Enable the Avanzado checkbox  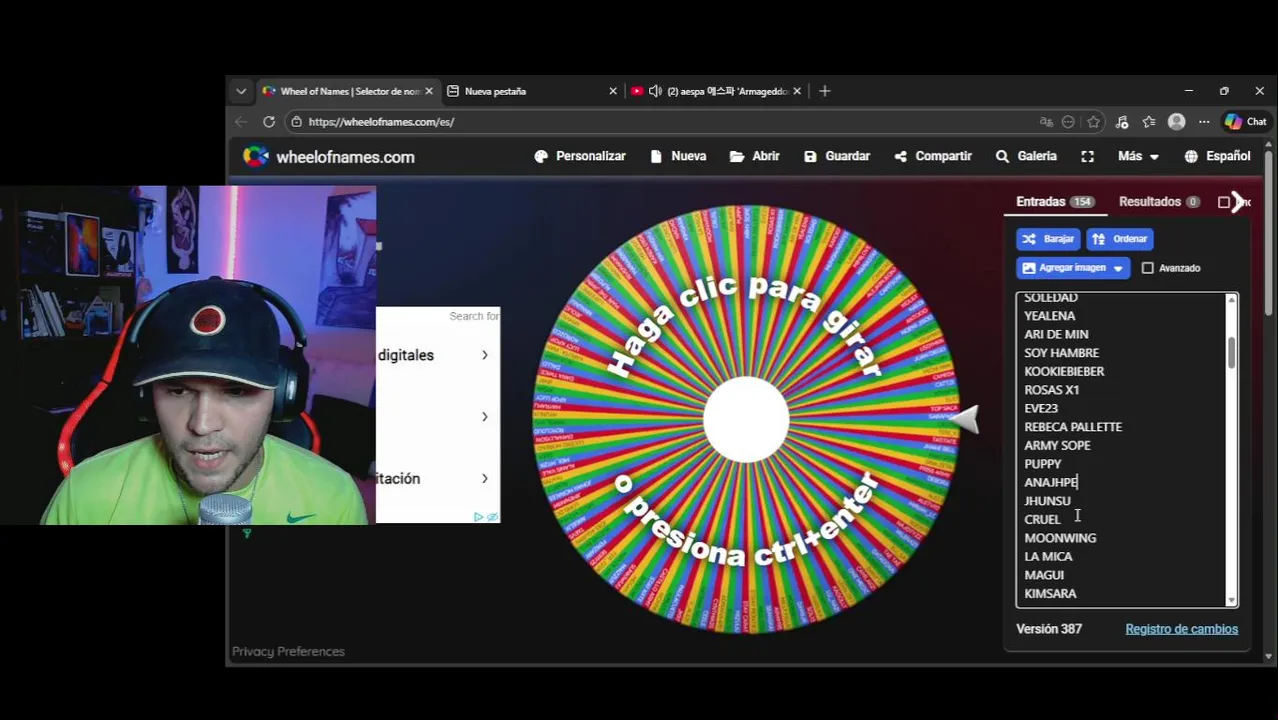point(1148,268)
